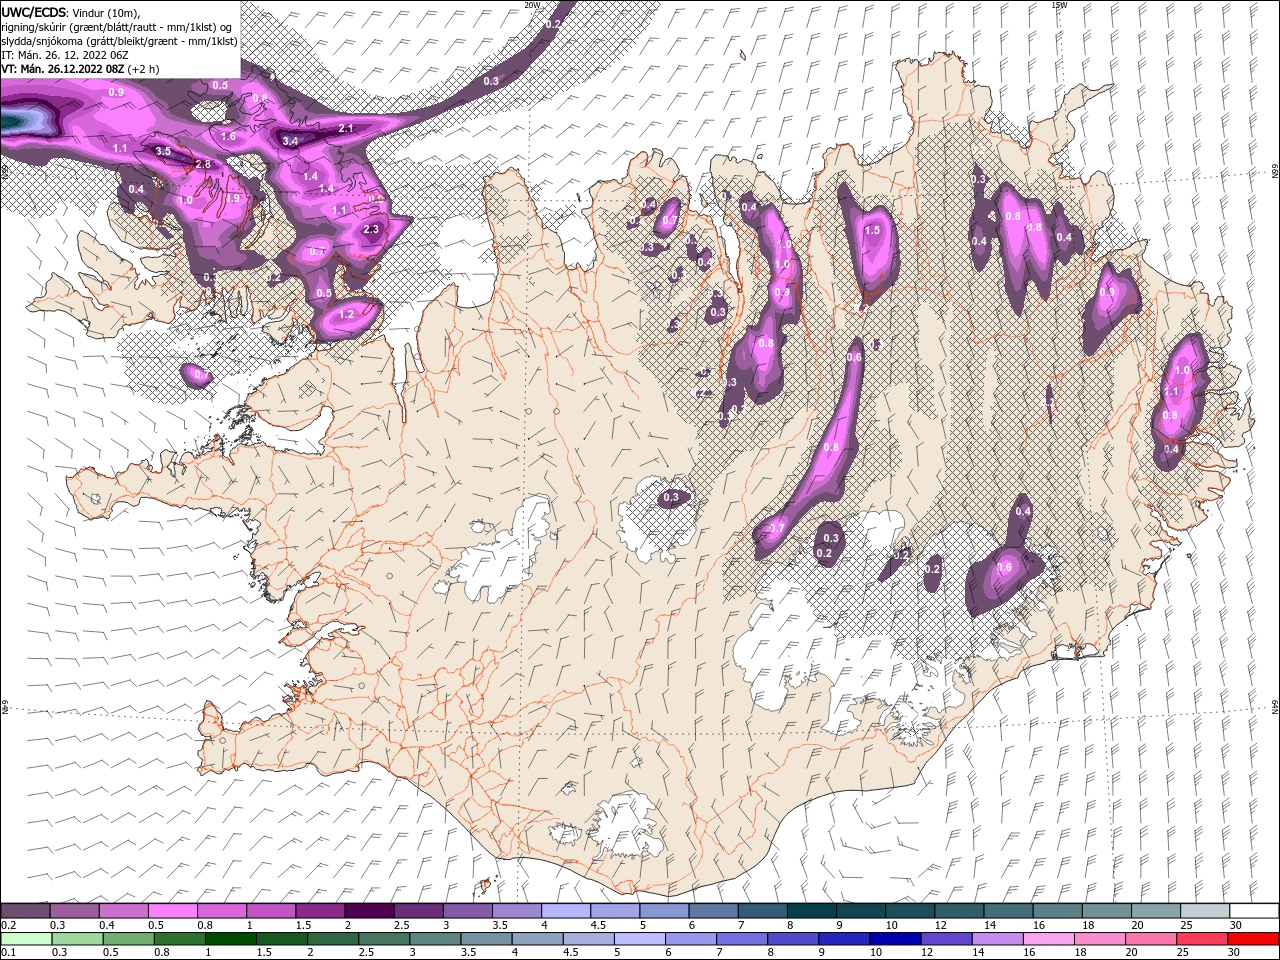Screen dimensions: 1280x960
Task: Pick the lower legend swatch between 1 and 1.5
Action: point(229,939)
